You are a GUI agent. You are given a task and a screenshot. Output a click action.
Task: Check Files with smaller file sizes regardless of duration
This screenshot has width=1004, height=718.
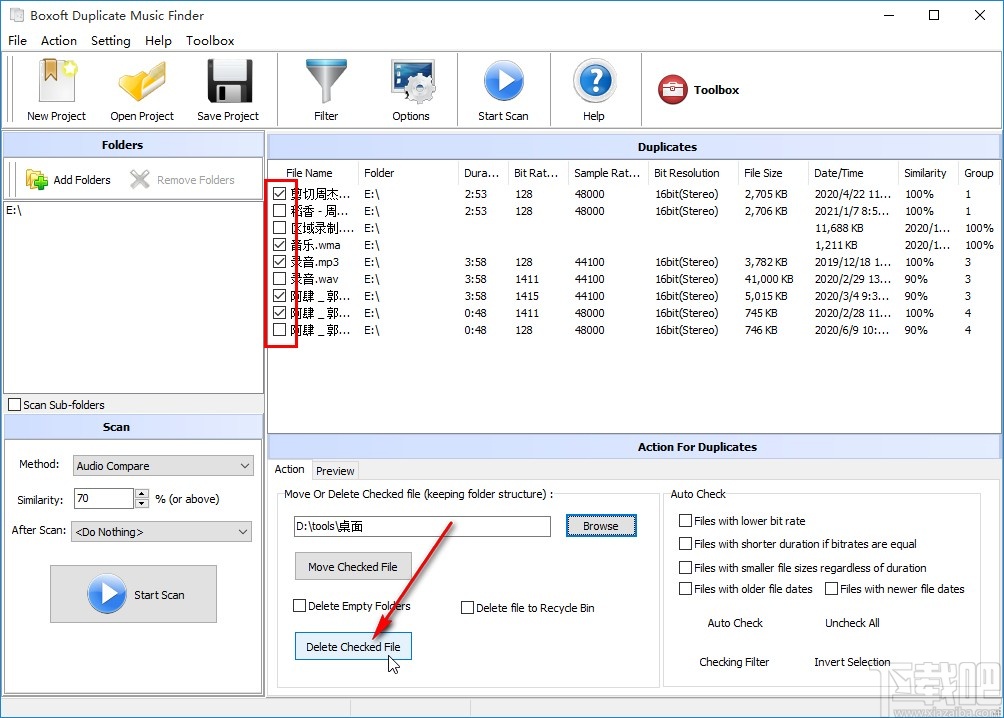[685, 567]
